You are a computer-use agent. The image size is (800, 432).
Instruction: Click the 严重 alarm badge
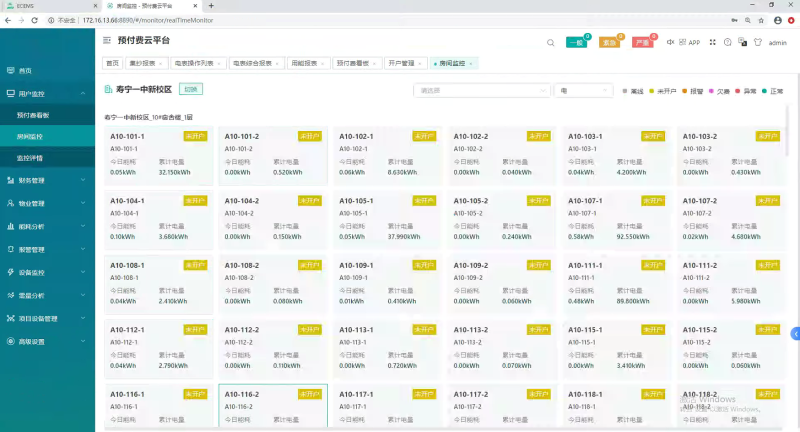pyautogui.click(x=642, y=42)
